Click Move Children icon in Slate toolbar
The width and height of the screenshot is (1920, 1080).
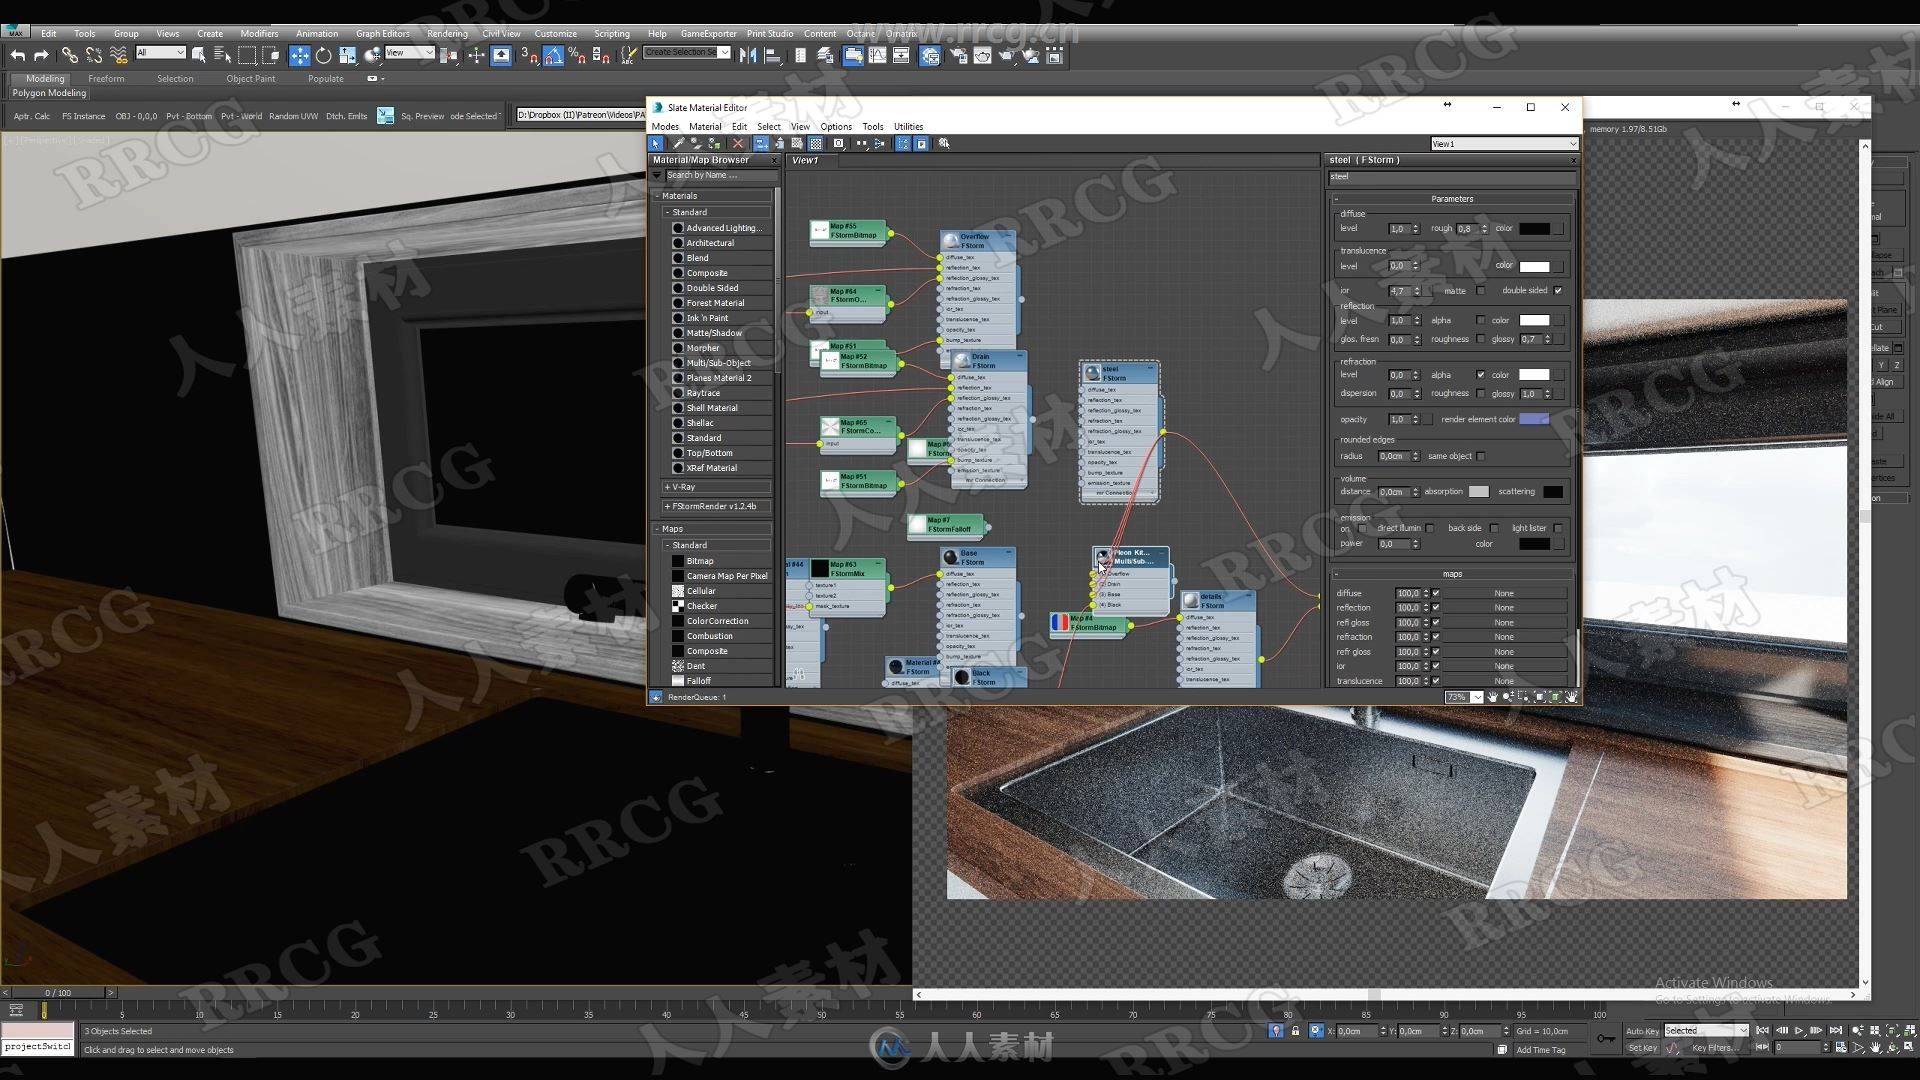[x=761, y=144]
